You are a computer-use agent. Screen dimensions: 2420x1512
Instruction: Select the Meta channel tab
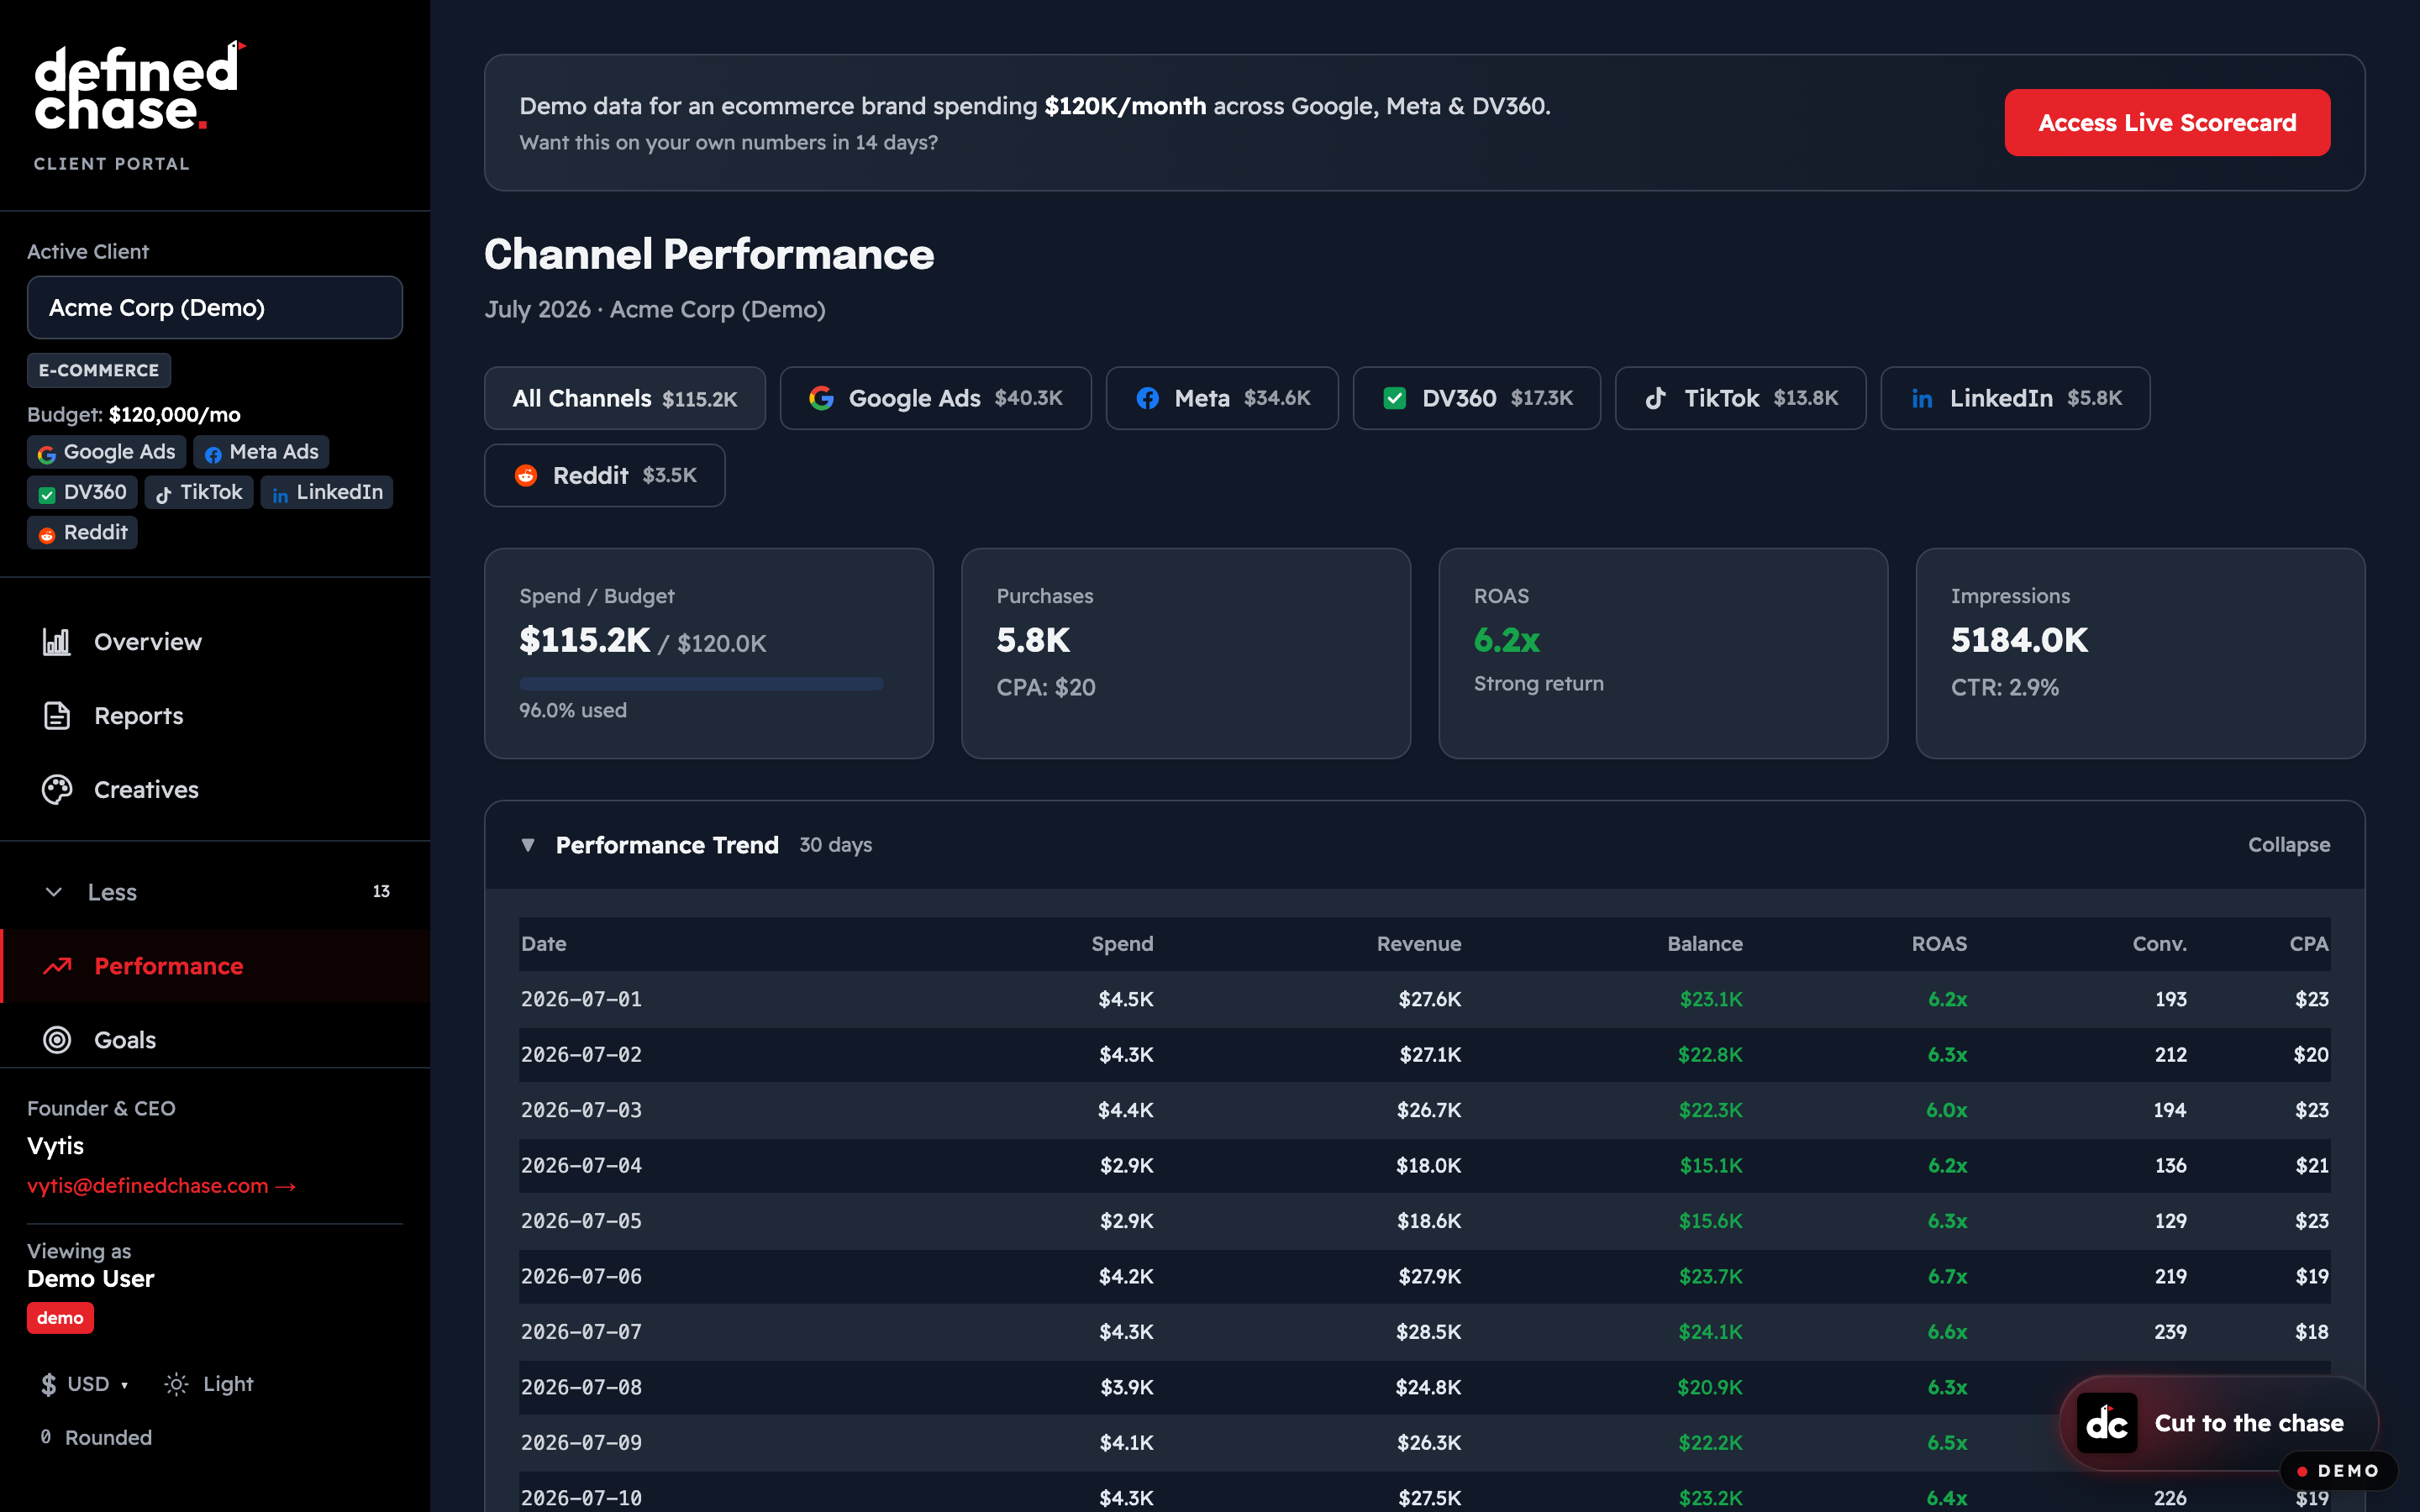(1222, 398)
